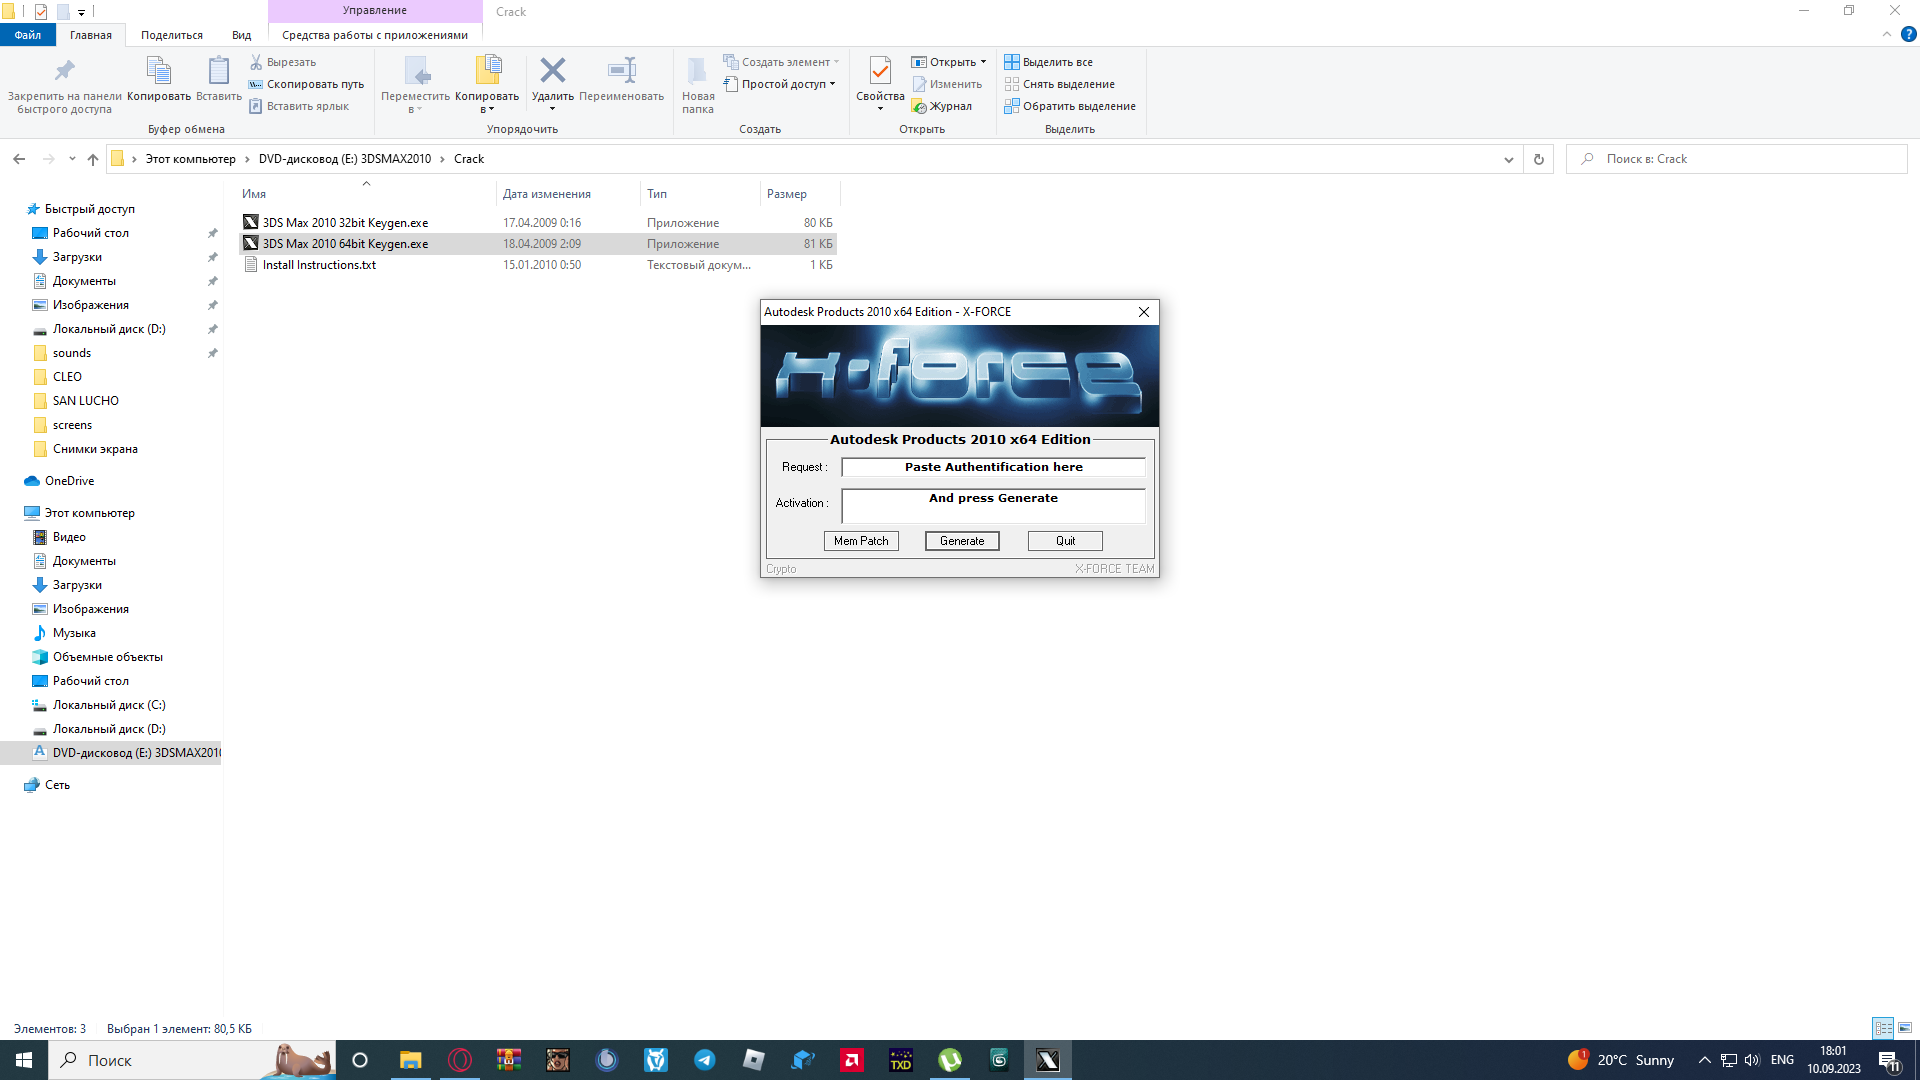The width and height of the screenshot is (1920, 1080).
Task: Click the Delete (Удалить) ribbon icon
Action: [x=552, y=71]
